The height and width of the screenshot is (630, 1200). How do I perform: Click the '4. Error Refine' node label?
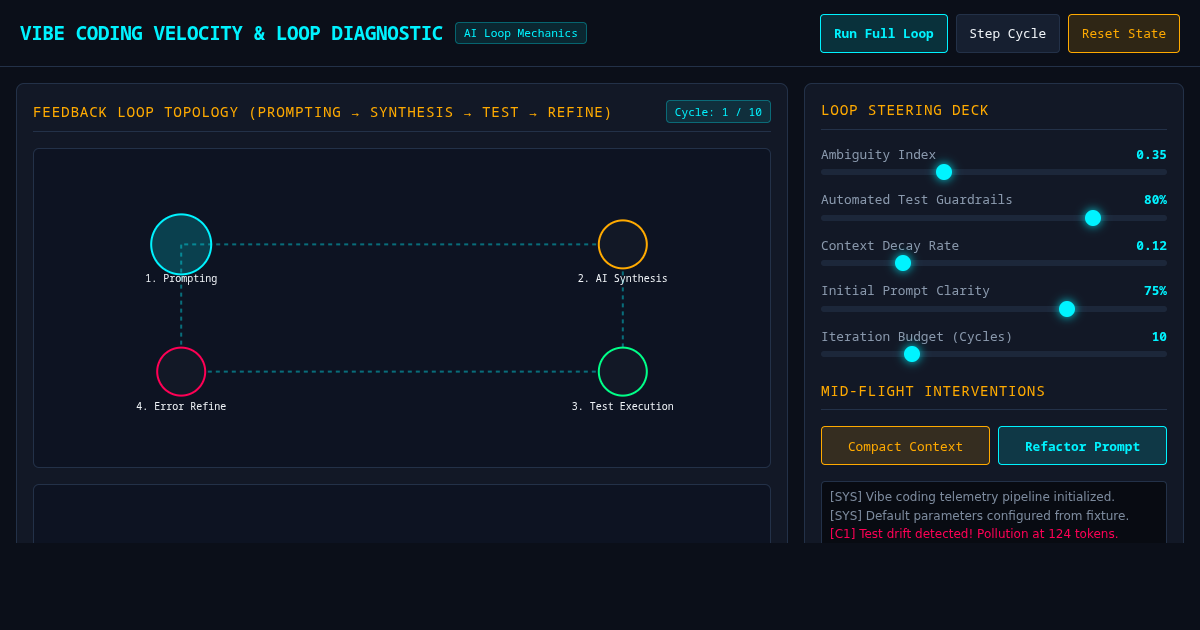pyautogui.click(x=181, y=407)
